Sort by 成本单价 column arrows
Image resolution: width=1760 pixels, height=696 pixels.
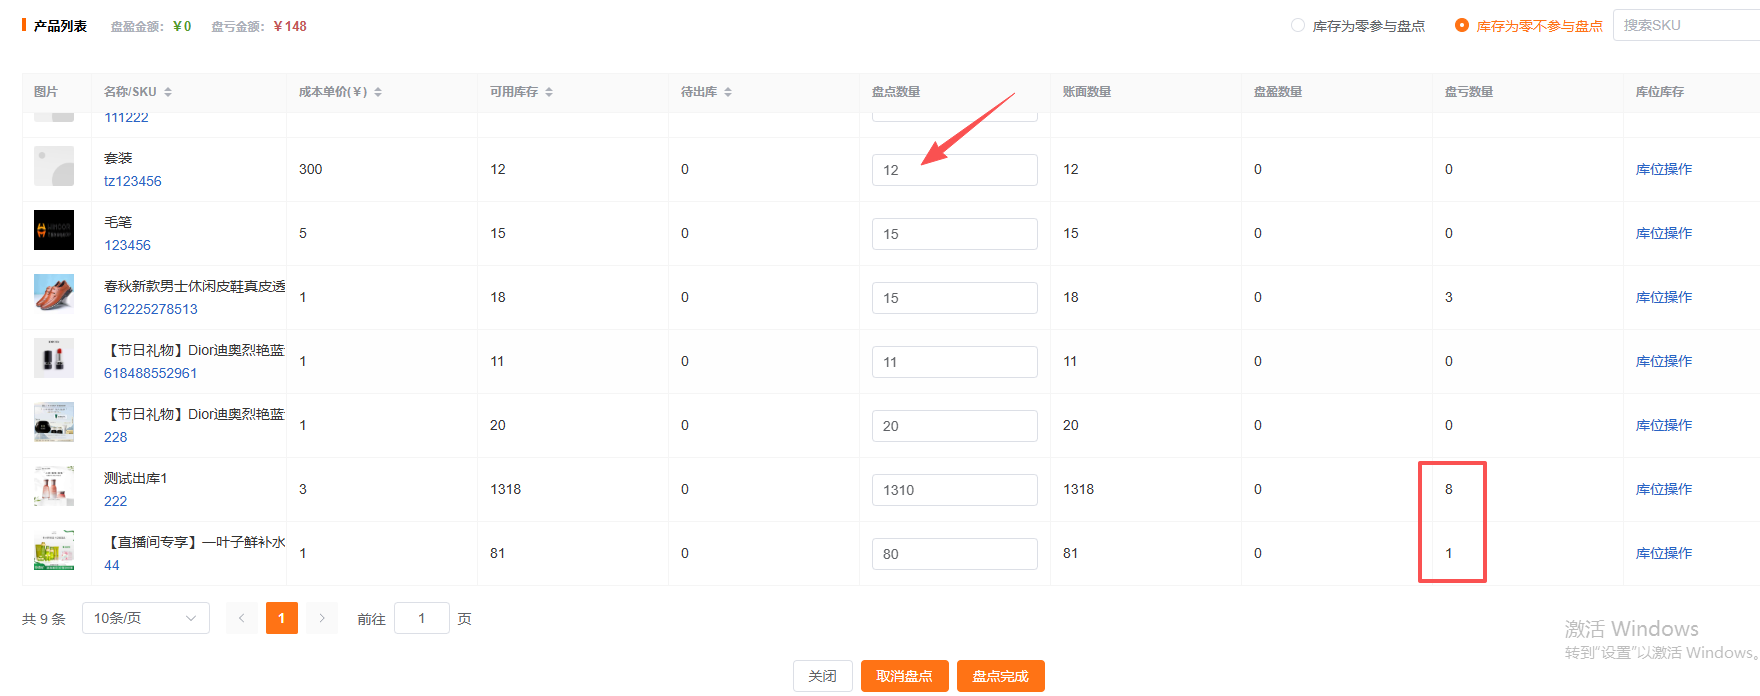[378, 92]
